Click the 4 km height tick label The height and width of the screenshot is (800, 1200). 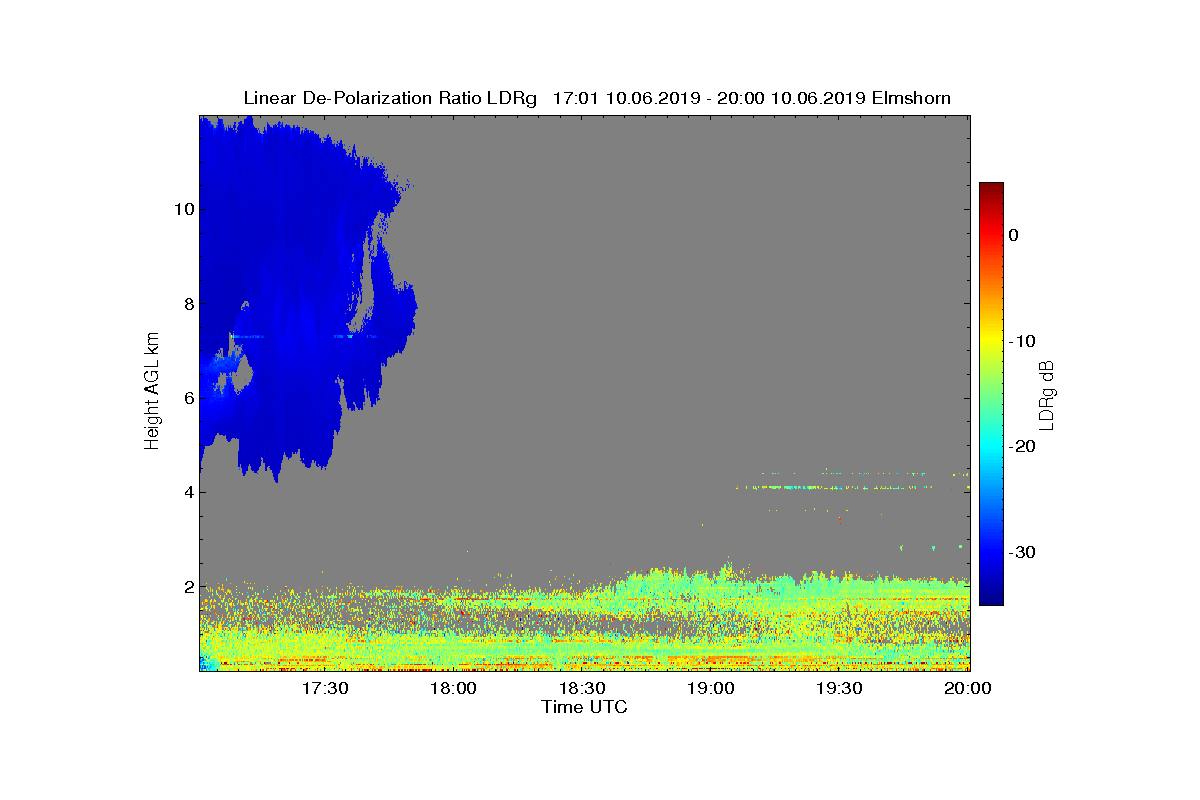pyautogui.click(x=186, y=492)
